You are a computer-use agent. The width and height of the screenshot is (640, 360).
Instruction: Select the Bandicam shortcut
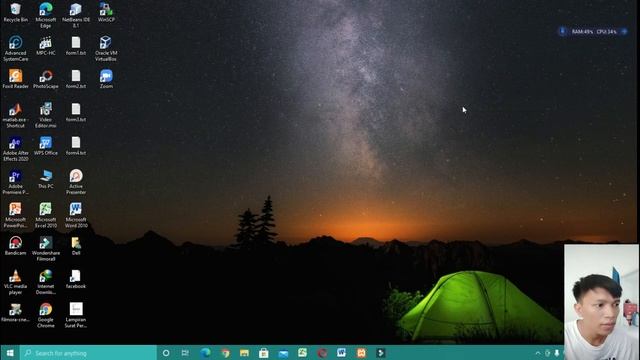pos(16,245)
